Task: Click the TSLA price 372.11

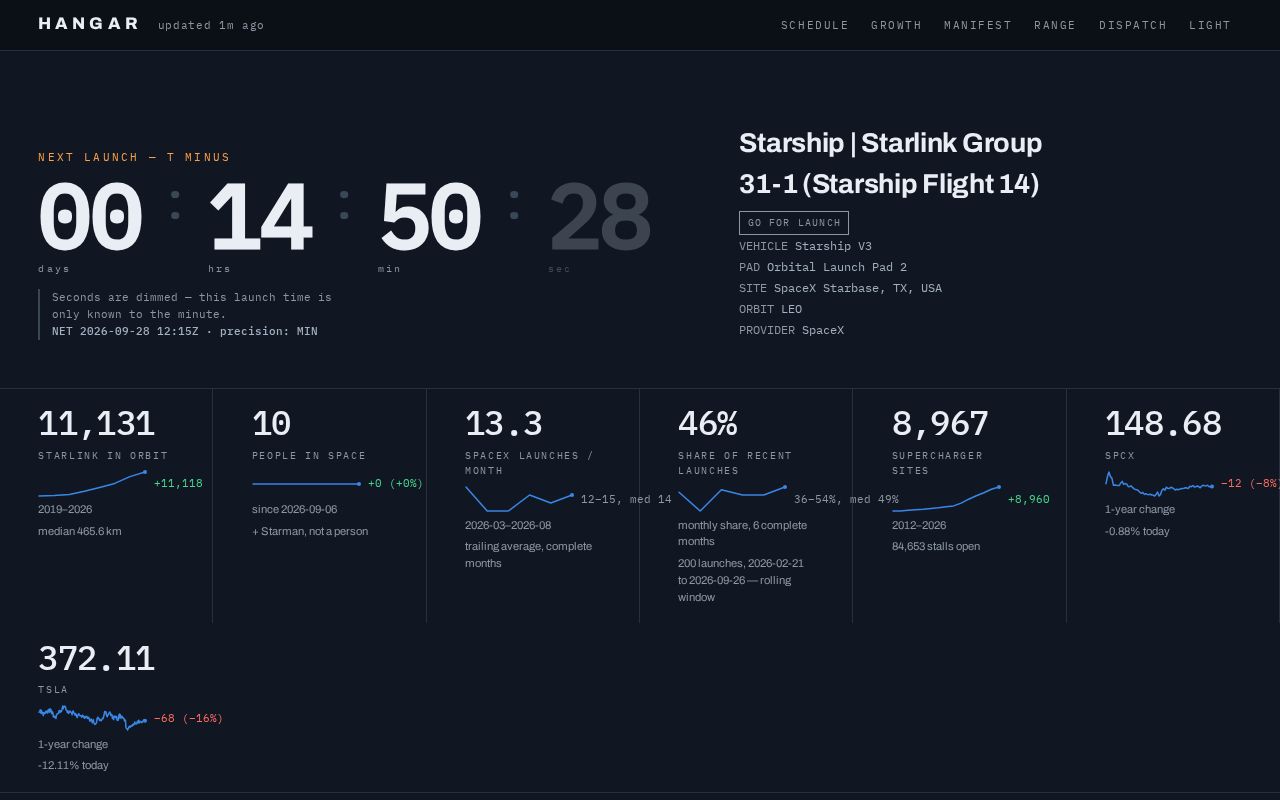Action: click(x=96, y=659)
